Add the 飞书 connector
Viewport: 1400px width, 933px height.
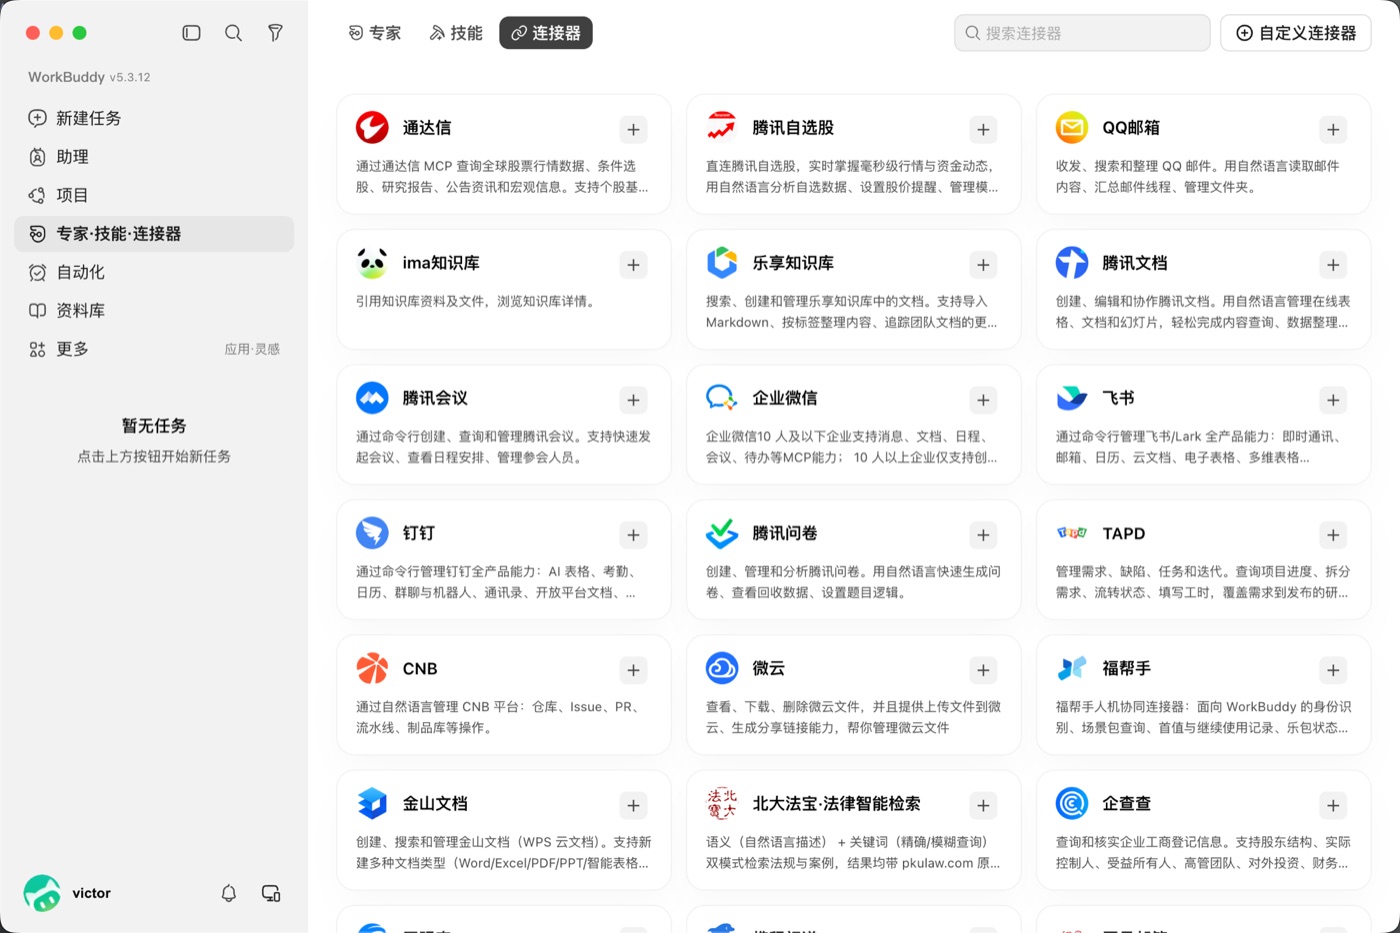1333,400
